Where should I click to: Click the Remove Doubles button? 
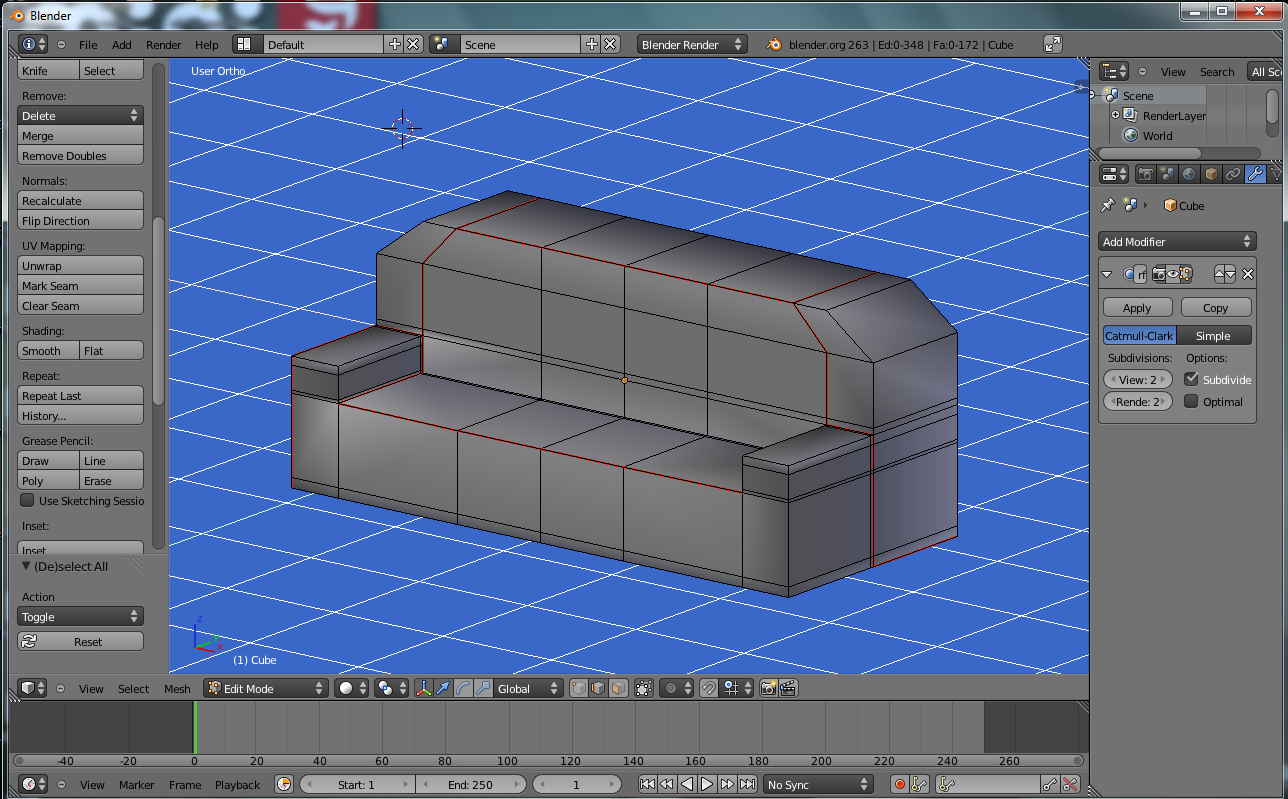point(80,156)
